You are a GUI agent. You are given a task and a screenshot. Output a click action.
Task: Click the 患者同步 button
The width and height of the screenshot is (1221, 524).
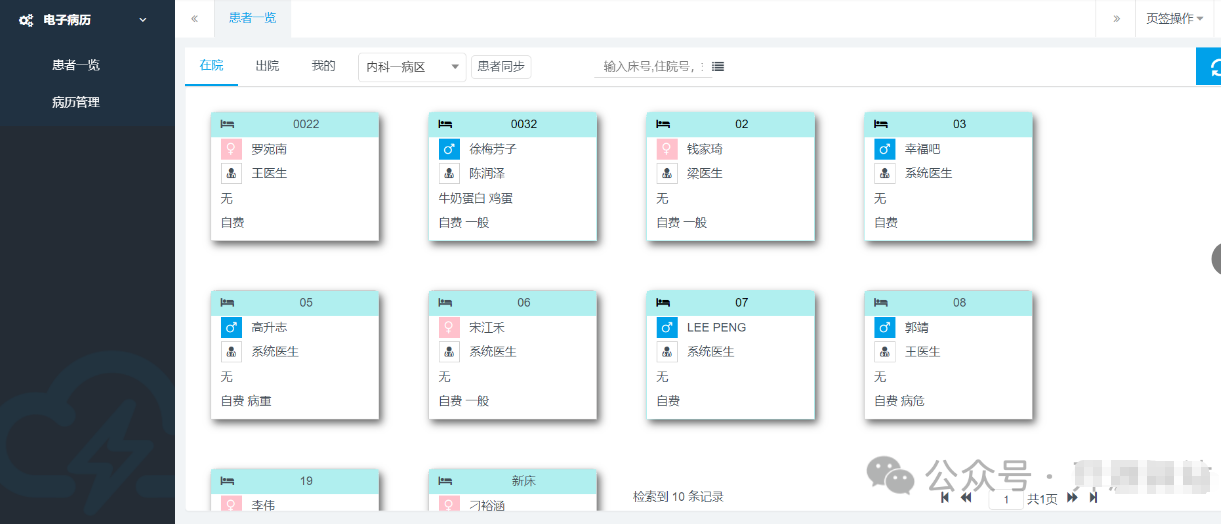click(501, 67)
